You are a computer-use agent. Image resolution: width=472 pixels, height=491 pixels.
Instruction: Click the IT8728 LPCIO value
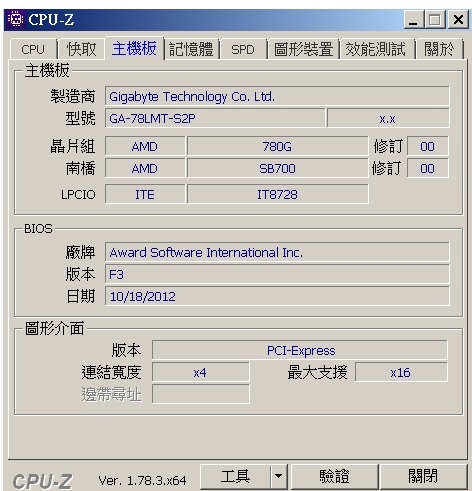tap(277, 194)
